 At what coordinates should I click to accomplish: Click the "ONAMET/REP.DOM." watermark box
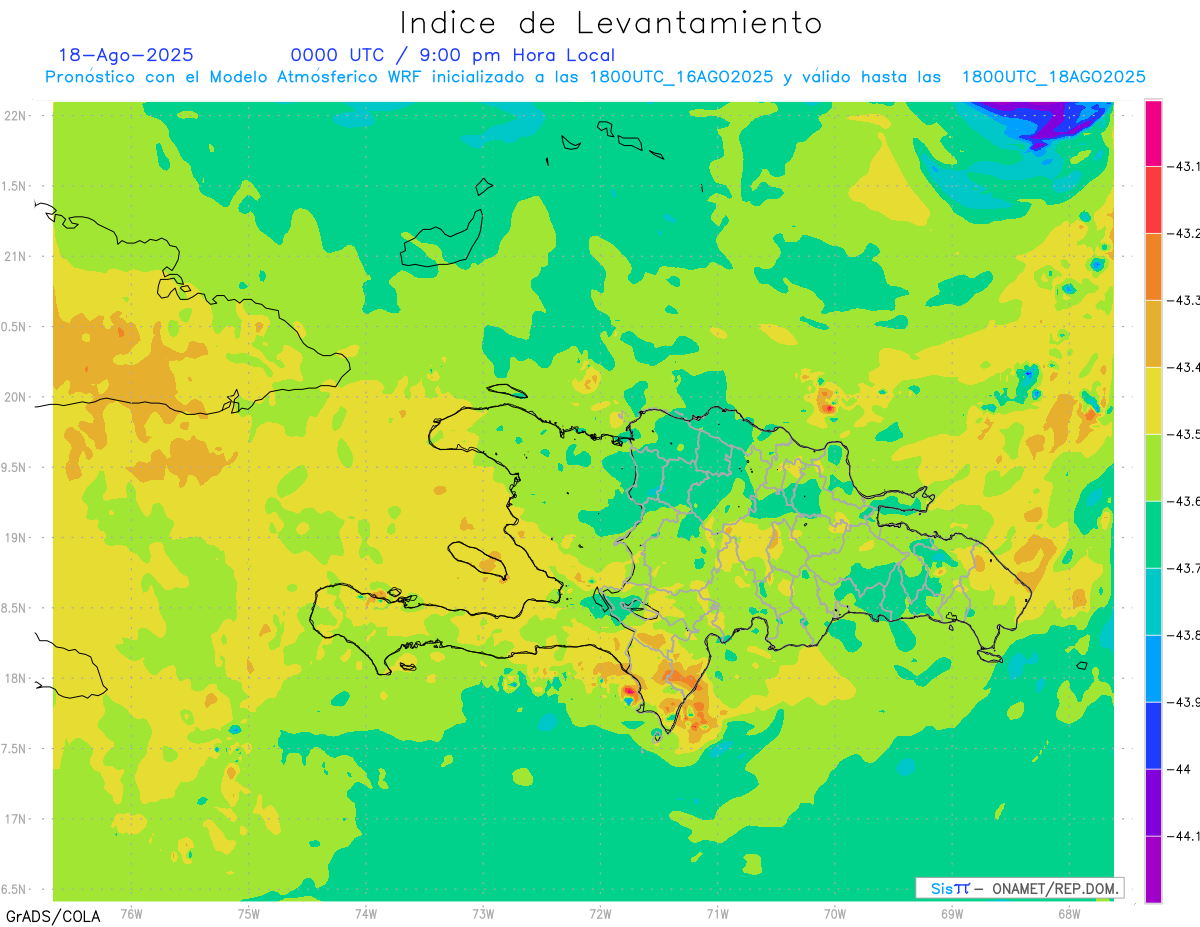tap(1020, 888)
